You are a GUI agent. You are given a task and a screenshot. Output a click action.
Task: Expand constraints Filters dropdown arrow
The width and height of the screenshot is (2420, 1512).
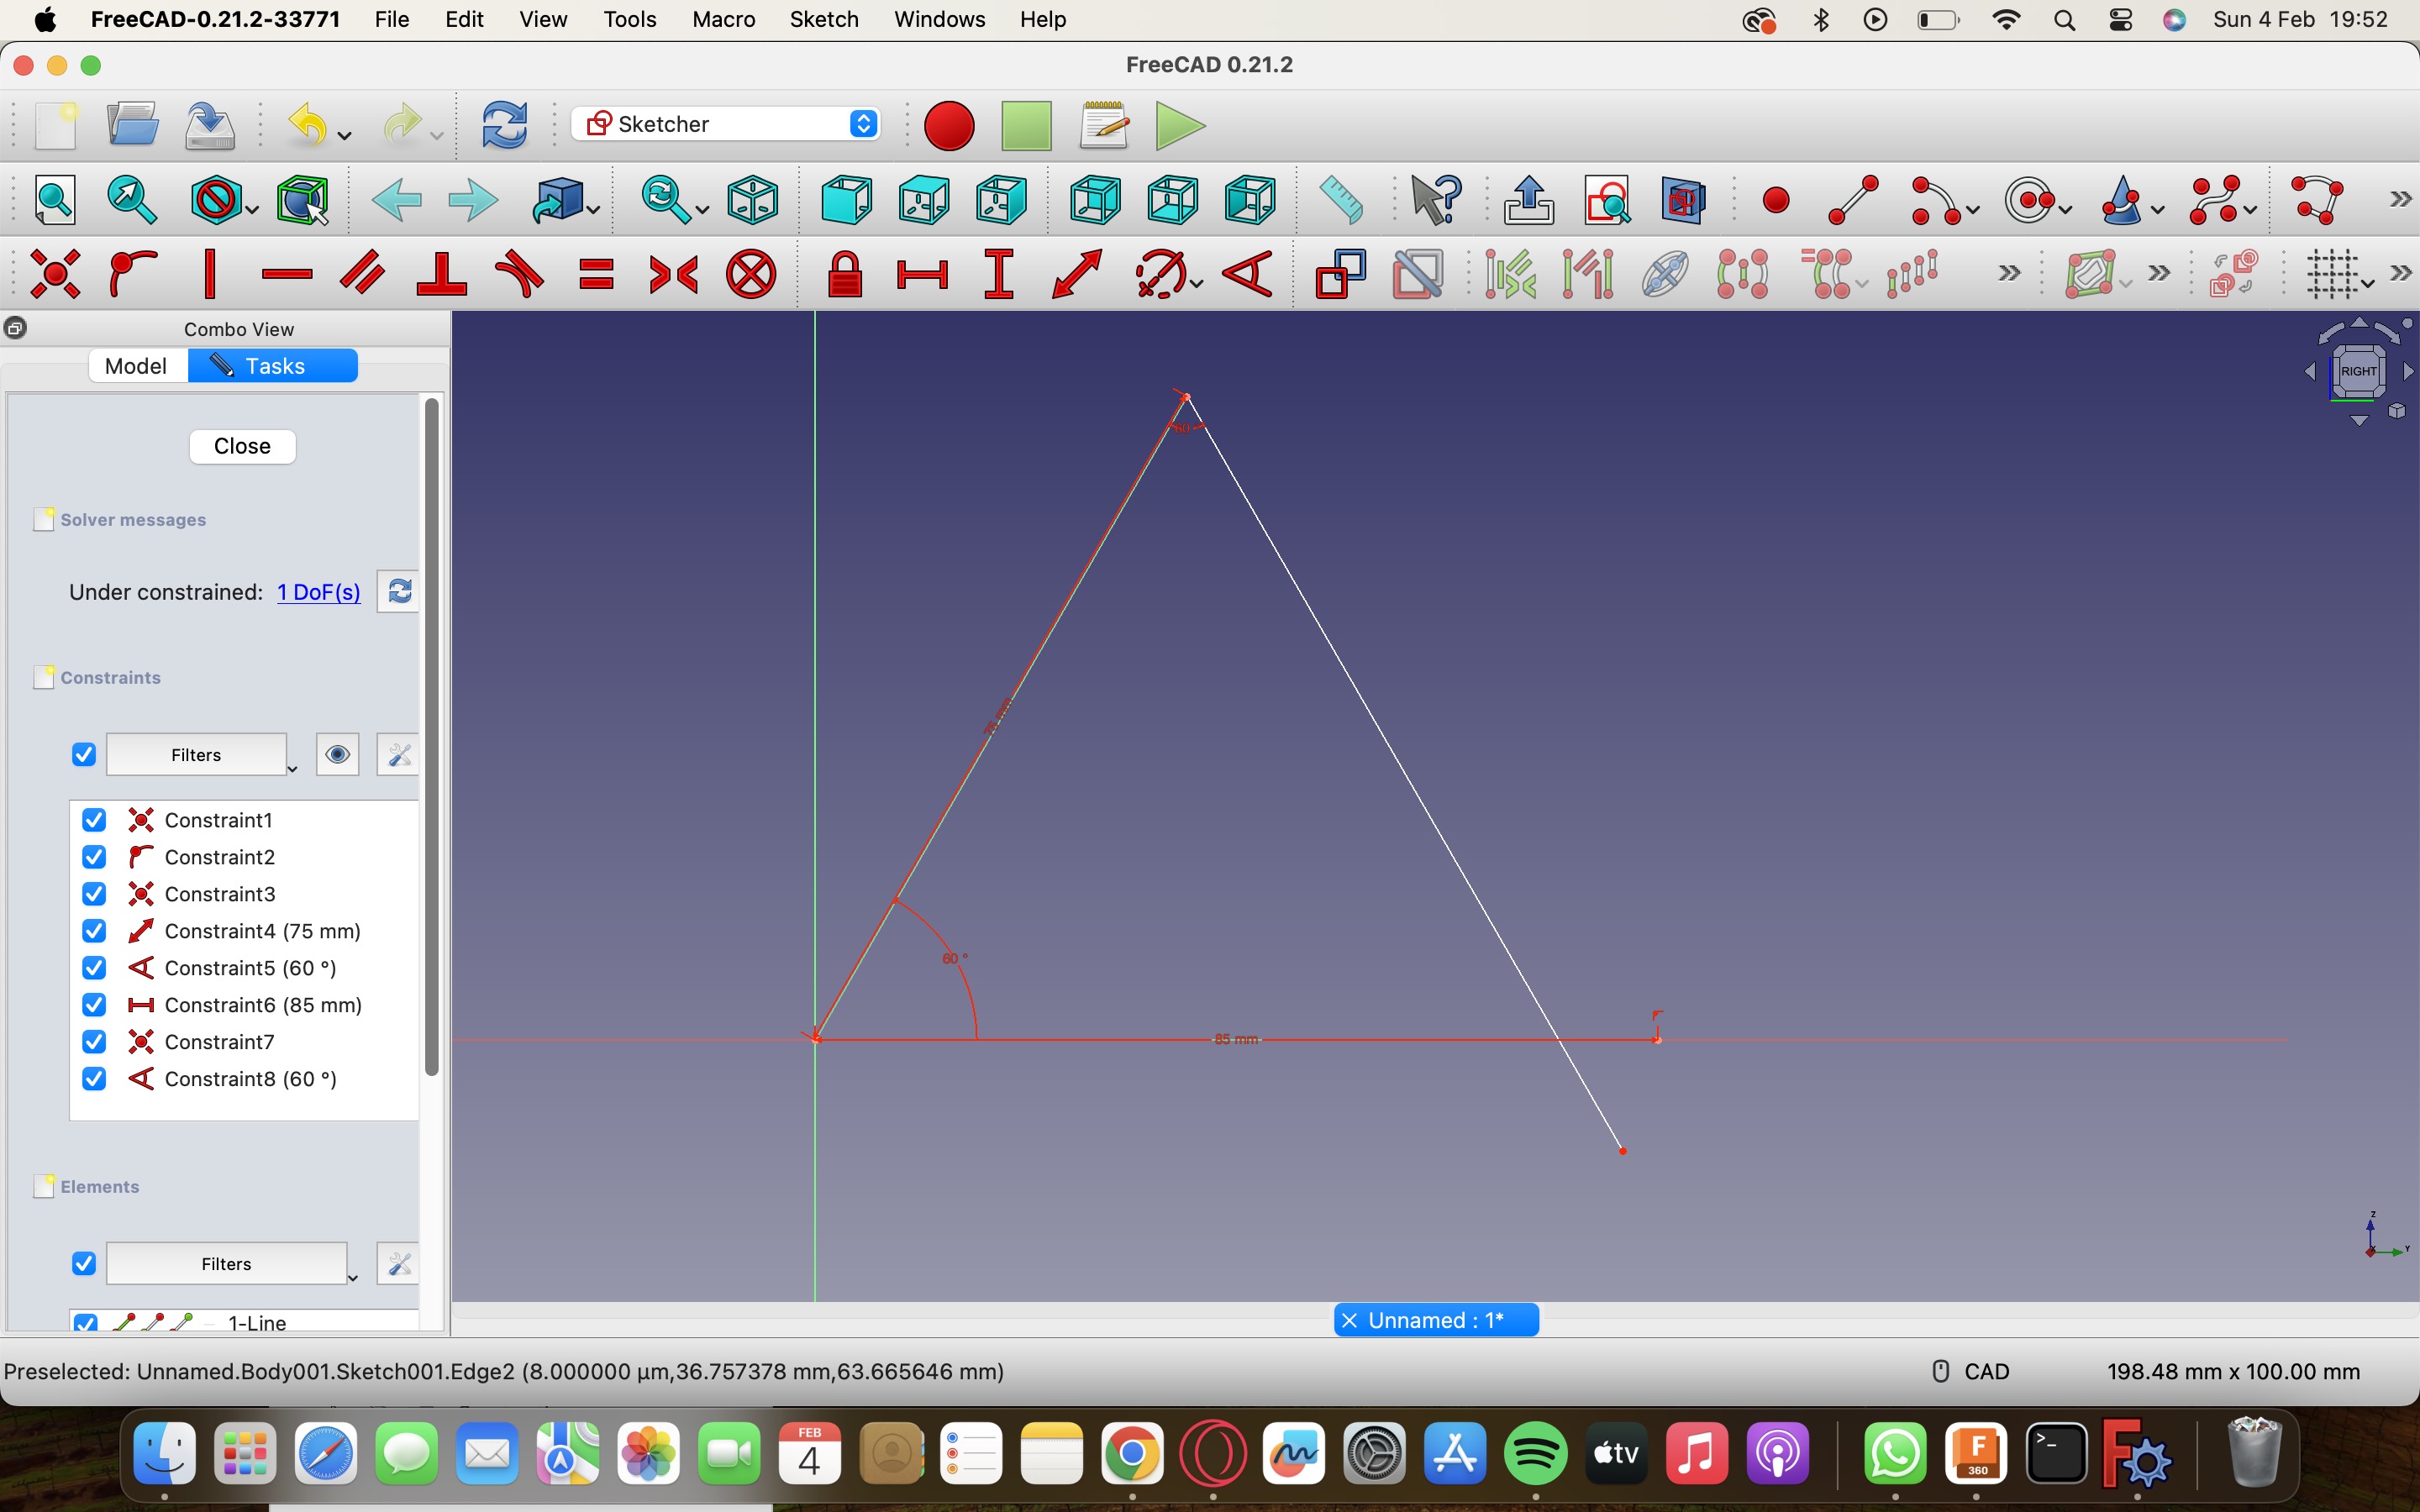tap(292, 768)
